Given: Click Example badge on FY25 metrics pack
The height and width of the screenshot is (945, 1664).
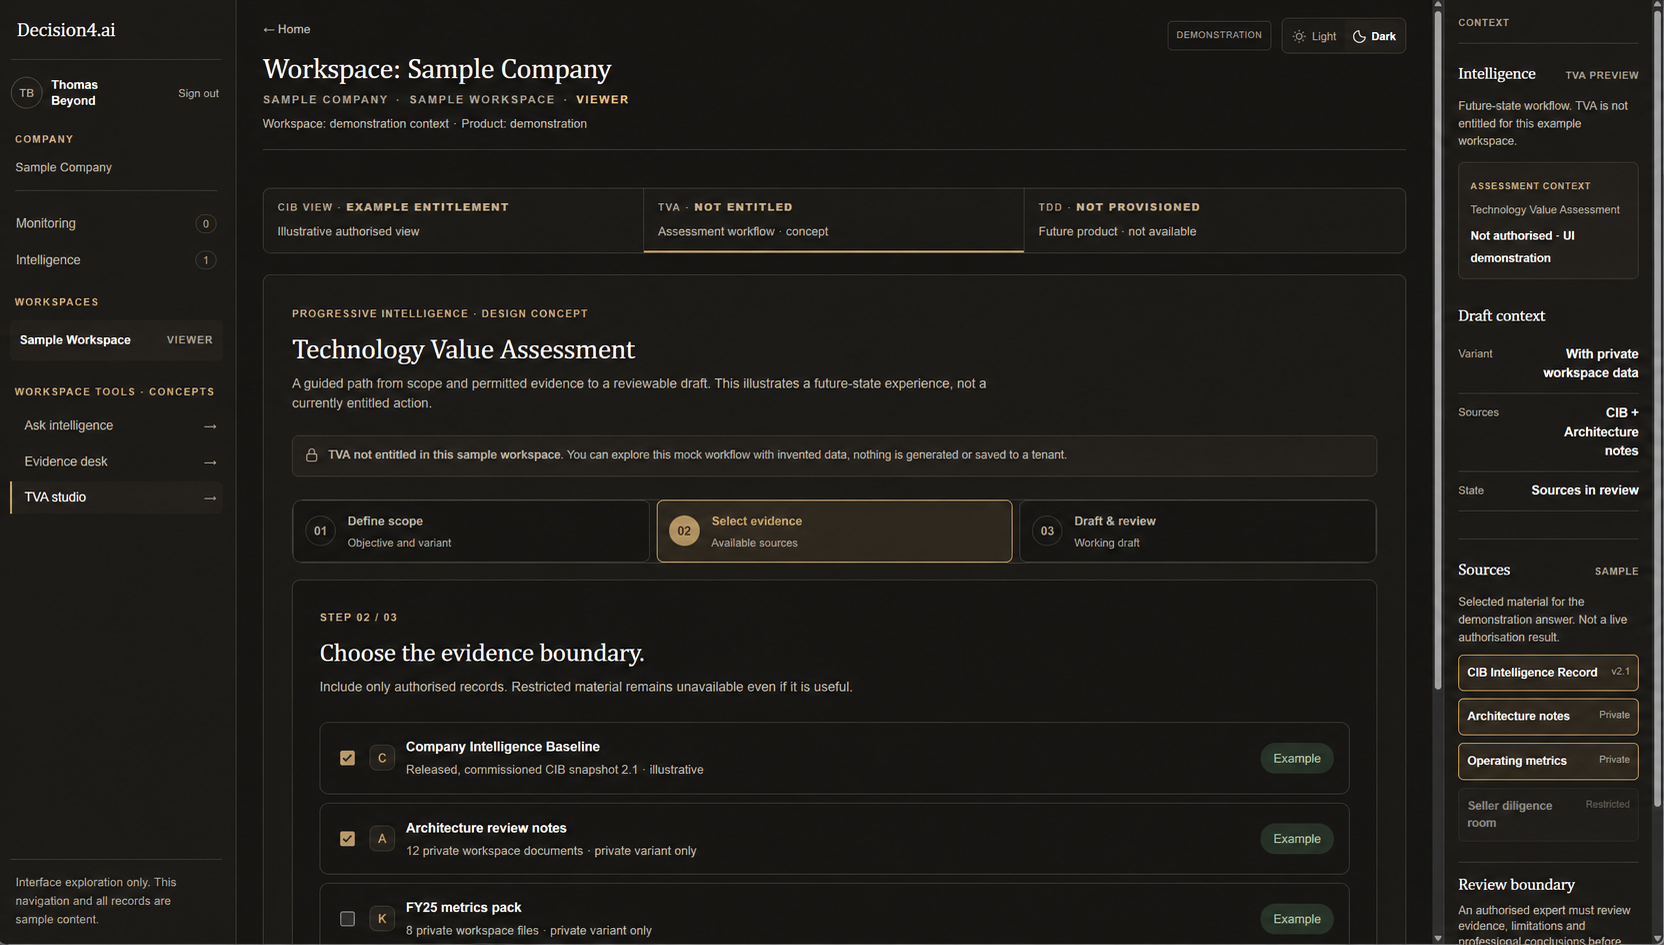Looking at the screenshot, I should pos(1297,919).
